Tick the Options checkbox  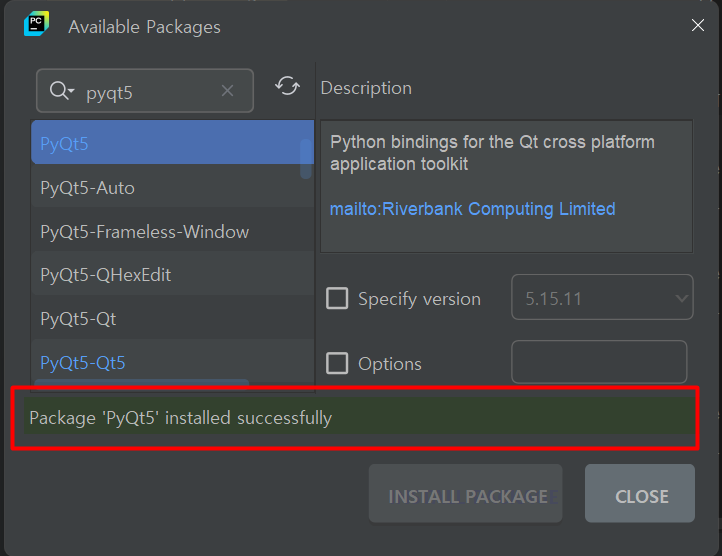tap(337, 363)
